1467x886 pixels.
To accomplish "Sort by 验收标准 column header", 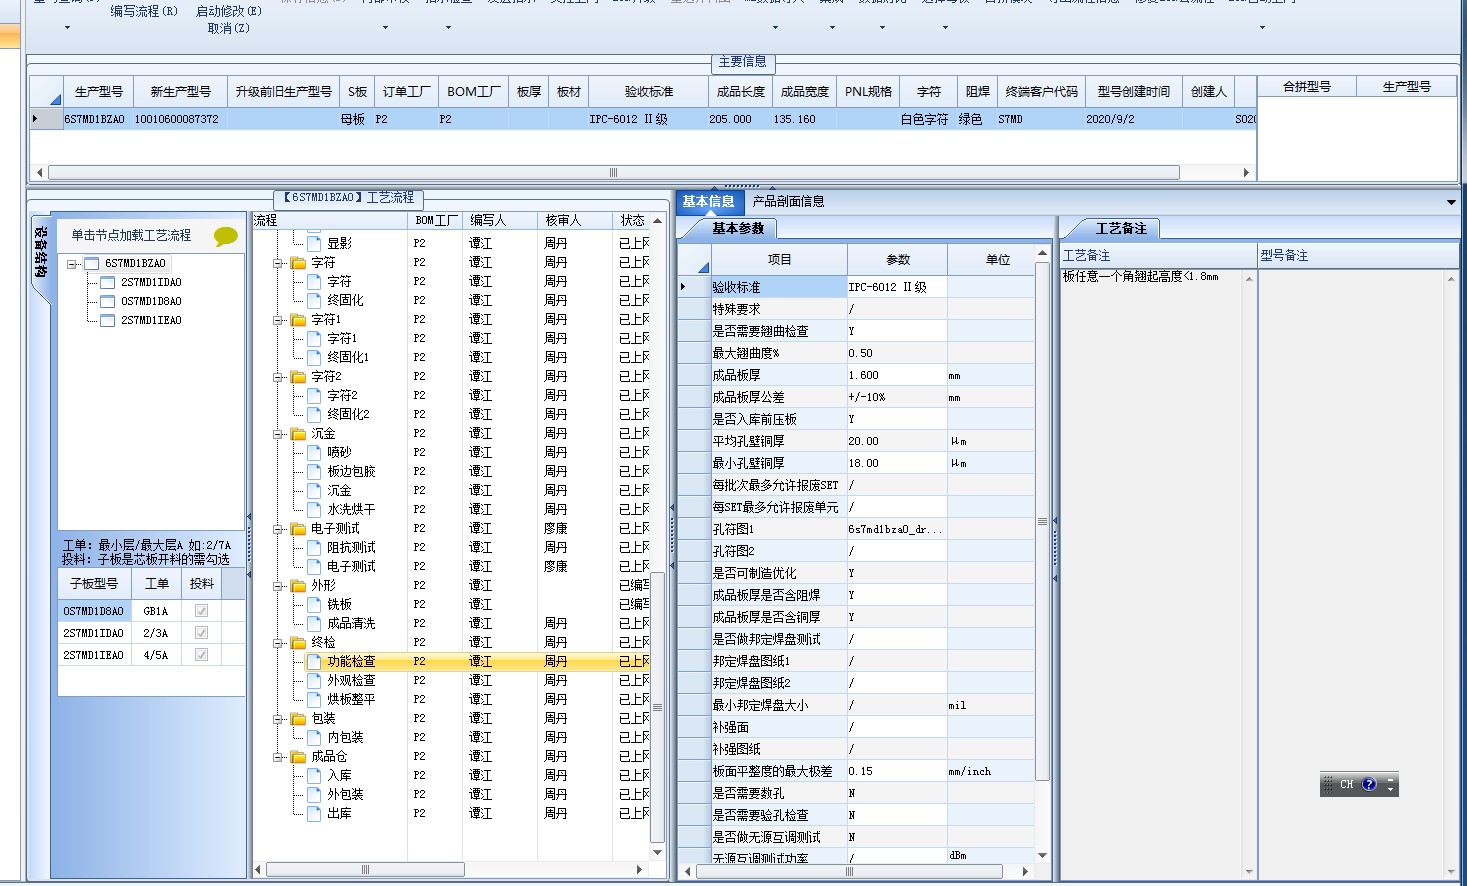I will tap(649, 92).
